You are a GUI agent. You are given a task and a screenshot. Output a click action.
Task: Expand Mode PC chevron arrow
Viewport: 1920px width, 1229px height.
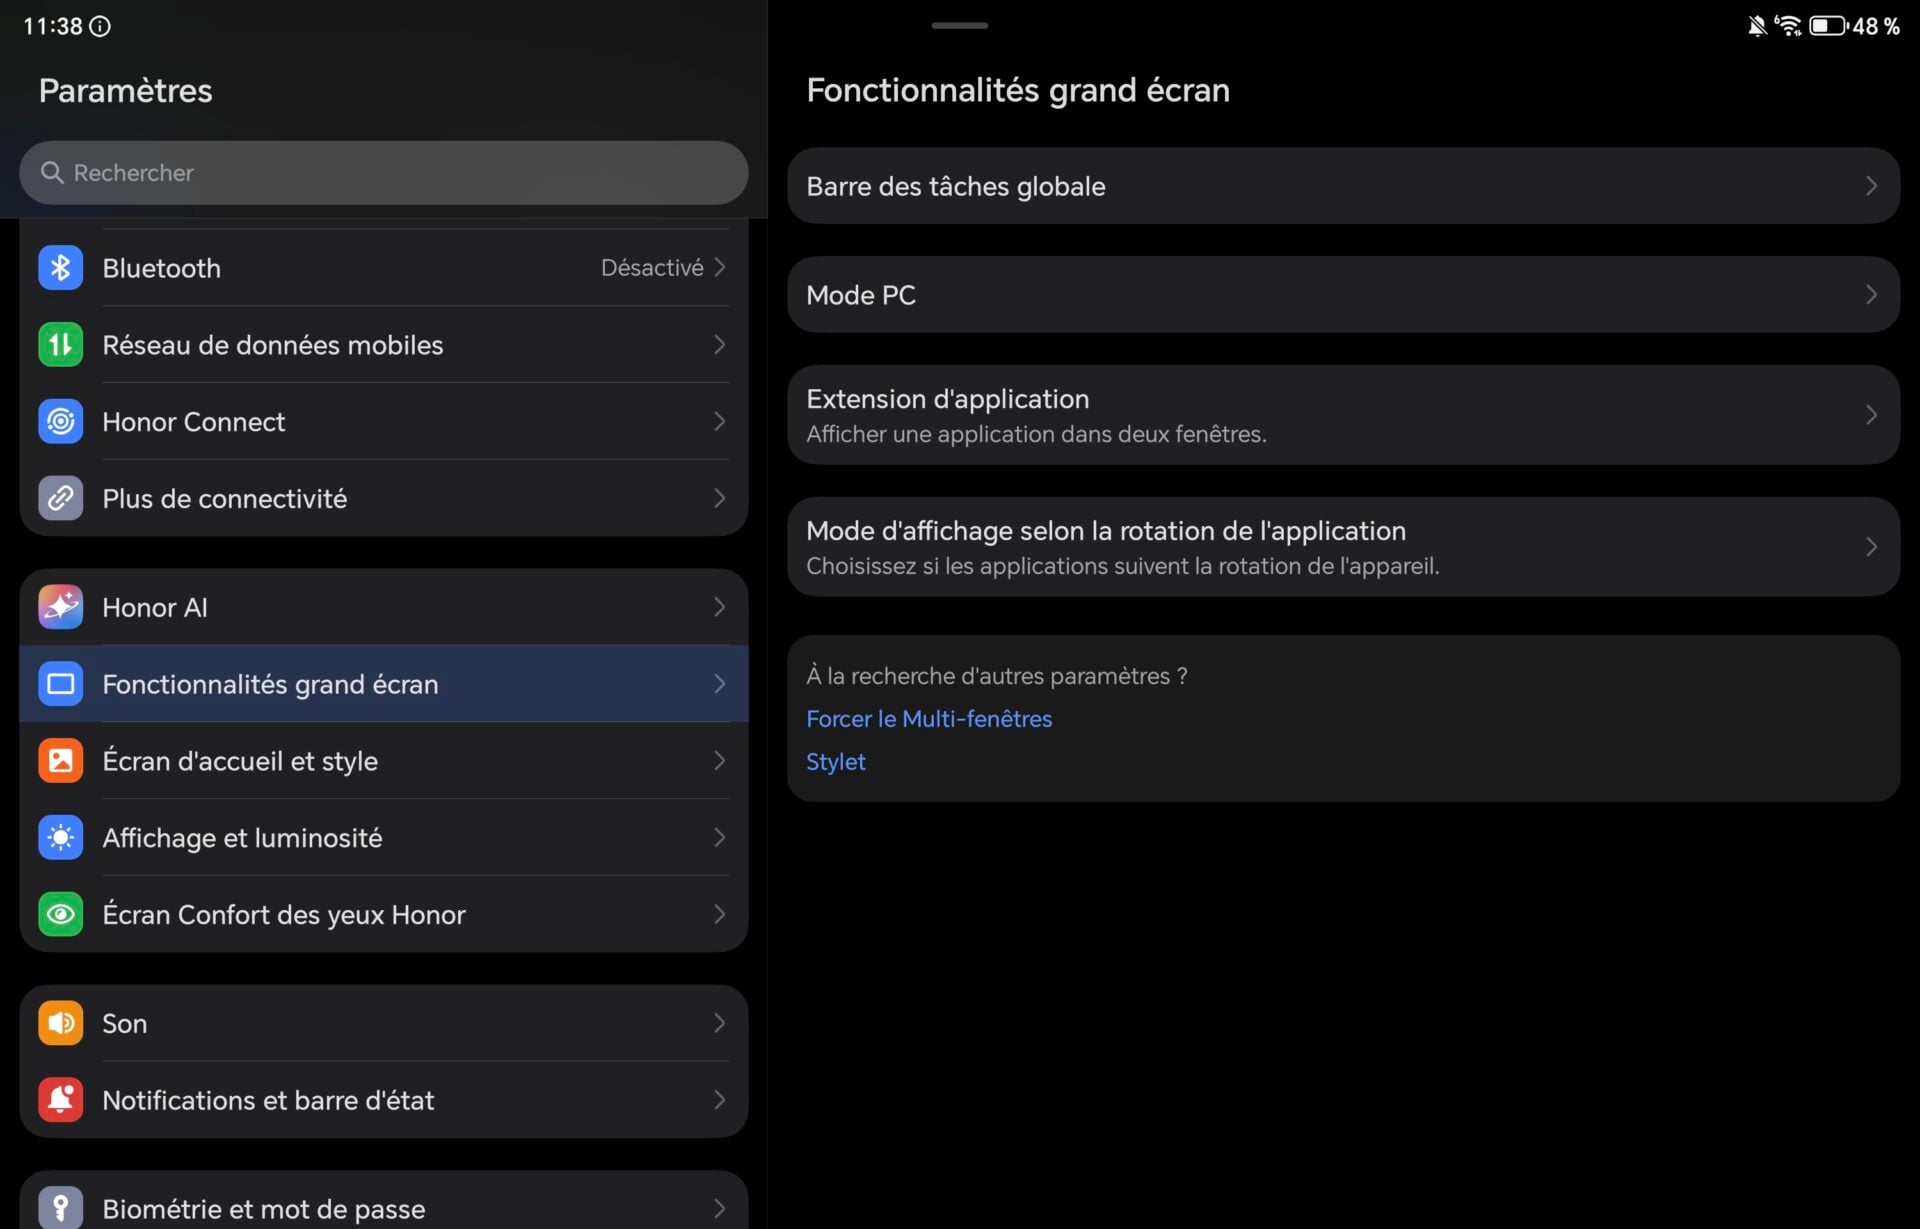pyautogui.click(x=1870, y=295)
